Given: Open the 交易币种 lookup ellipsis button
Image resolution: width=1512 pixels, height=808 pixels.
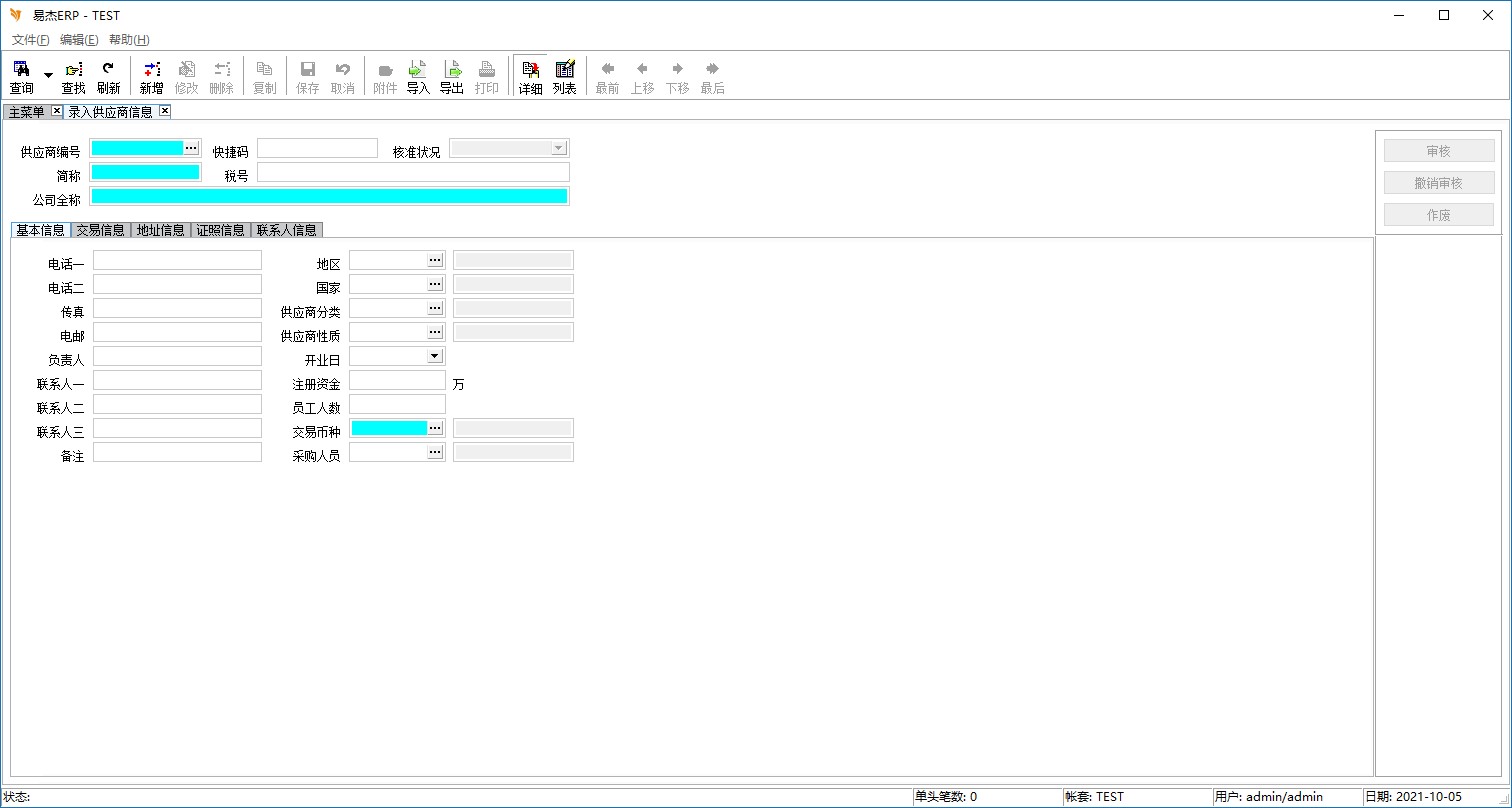Looking at the screenshot, I should (x=435, y=428).
